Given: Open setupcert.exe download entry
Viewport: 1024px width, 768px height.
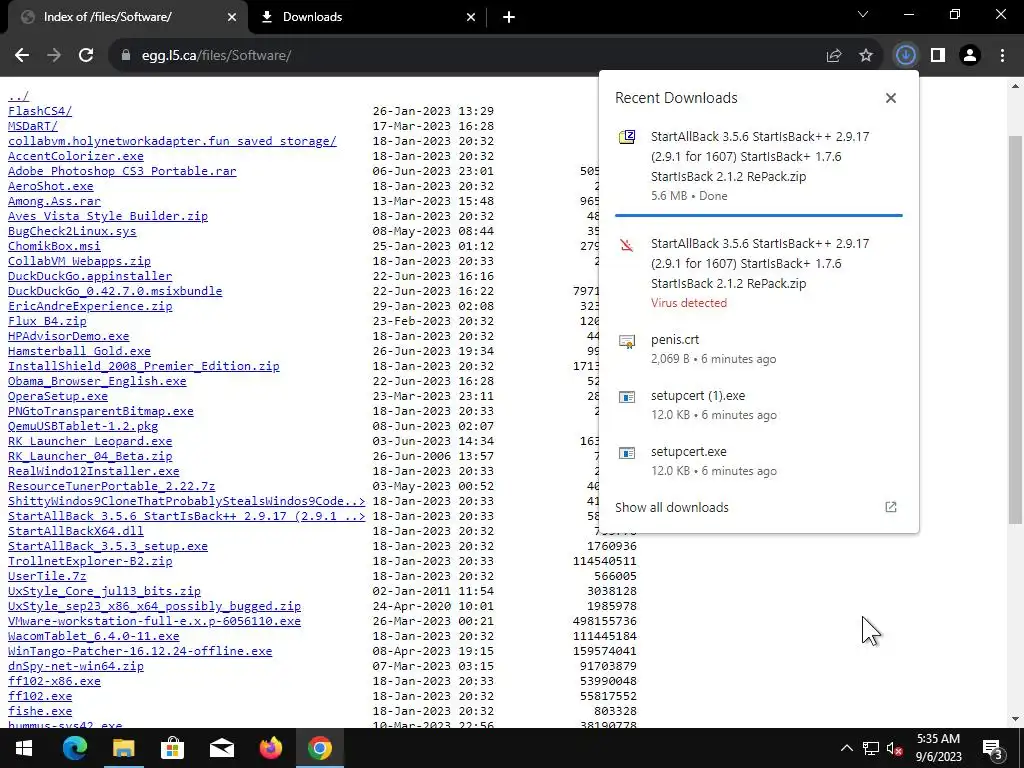Looking at the screenshot, I should pos(759,461).
